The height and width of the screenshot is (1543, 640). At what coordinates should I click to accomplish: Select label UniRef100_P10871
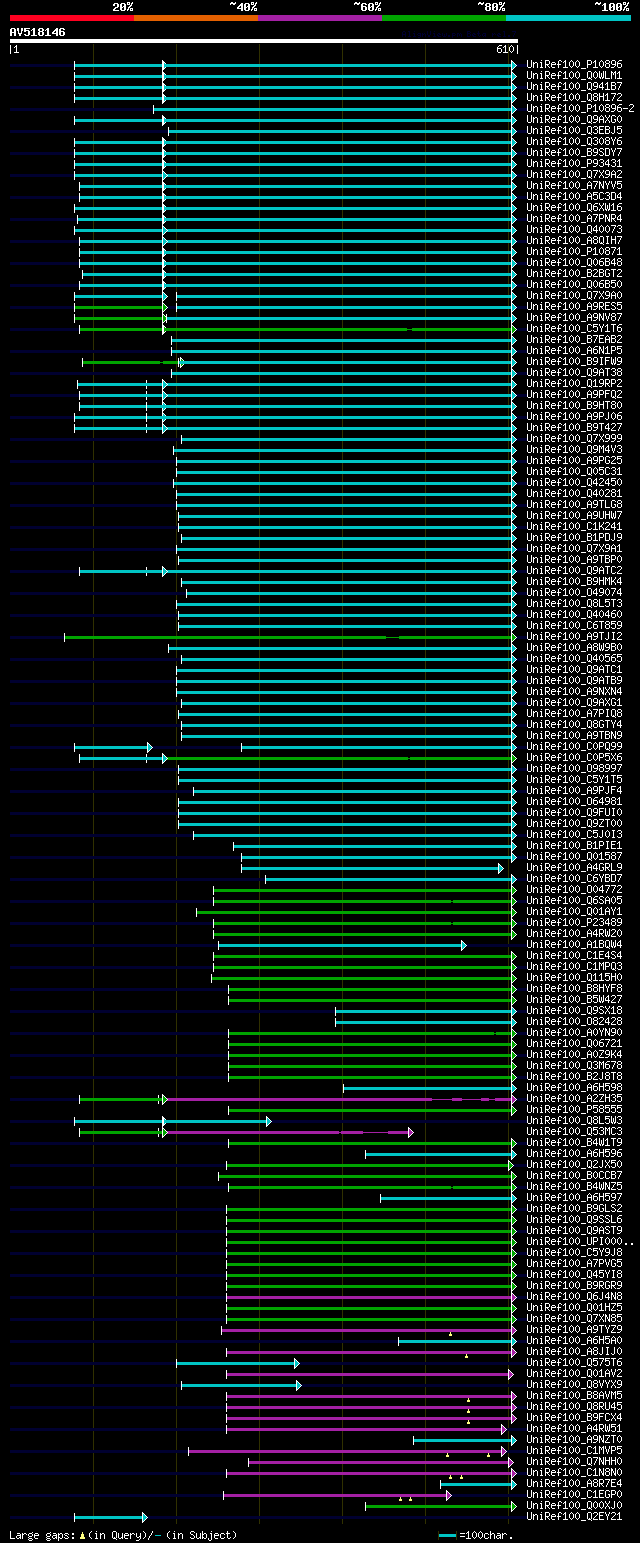pos(574,252)
